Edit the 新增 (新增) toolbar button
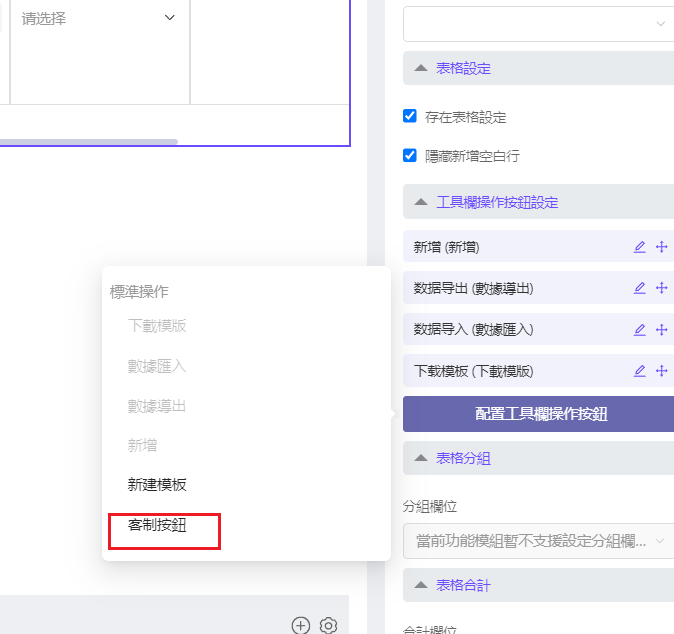The width and height of the screenshot is (674, 634). point(640,247)
